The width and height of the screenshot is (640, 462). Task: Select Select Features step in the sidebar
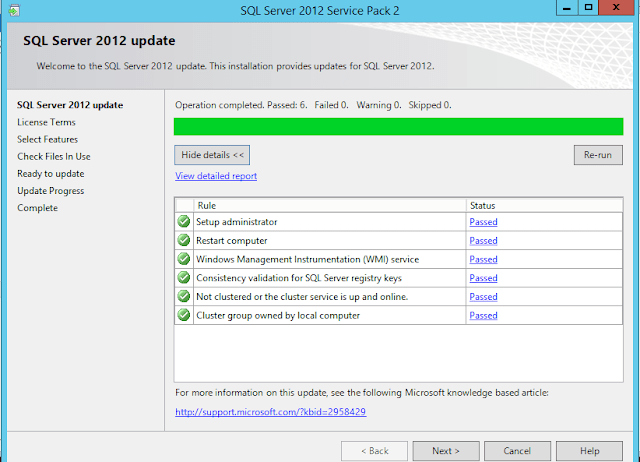tap(47, 139)
